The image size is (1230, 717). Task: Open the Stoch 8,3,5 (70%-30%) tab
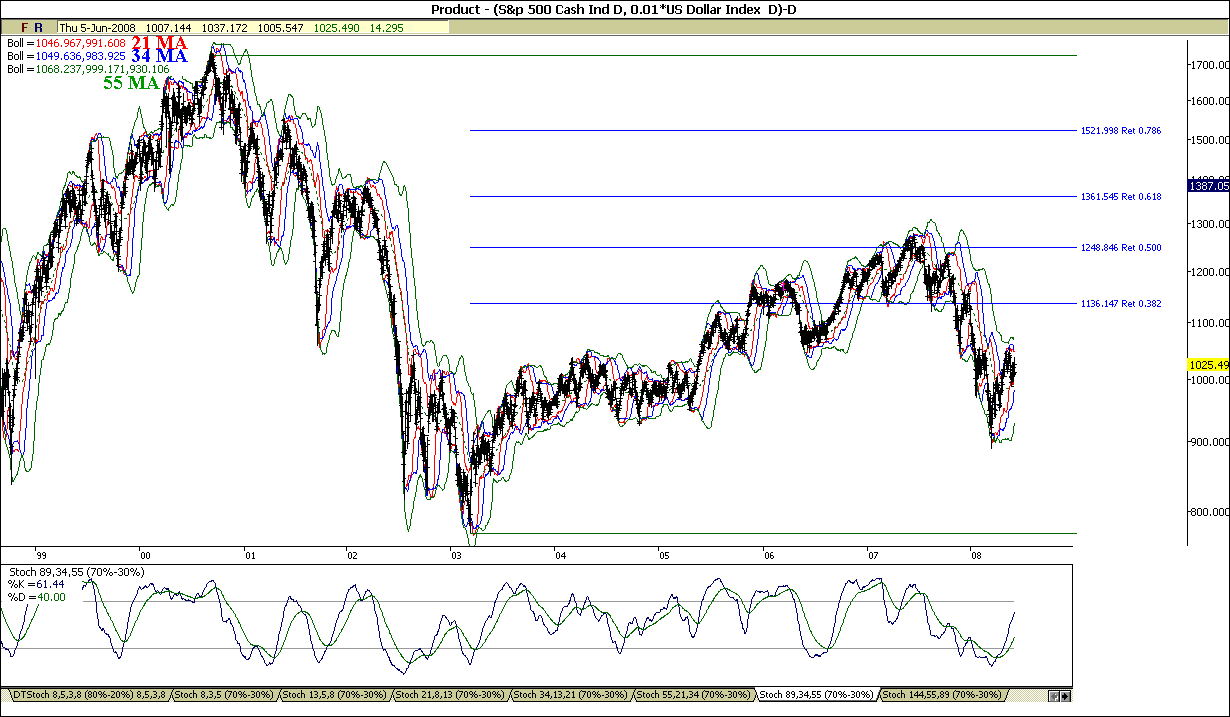[225, 694]
